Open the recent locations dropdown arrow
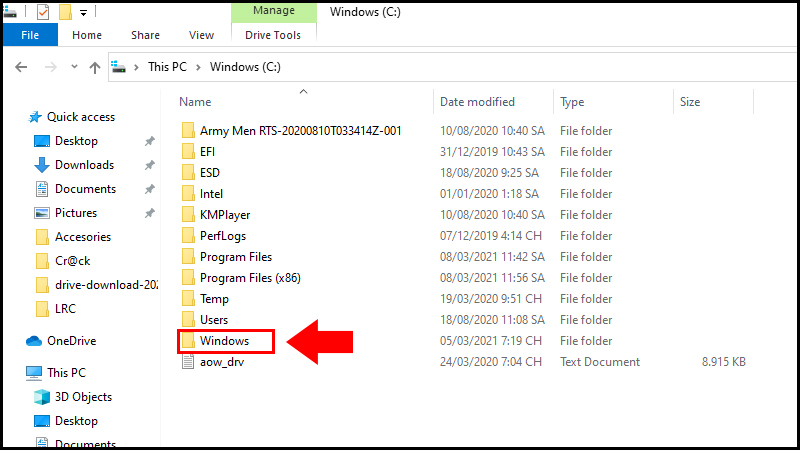 72,67
